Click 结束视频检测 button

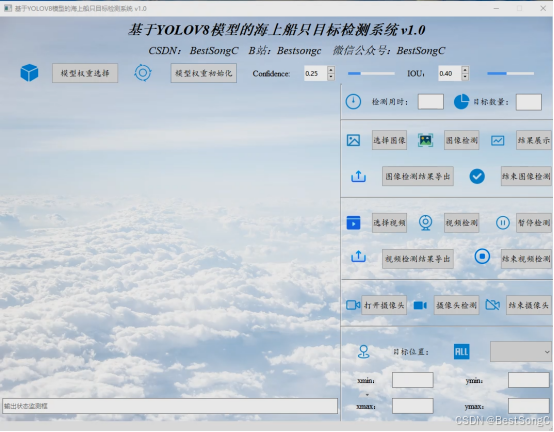point(526,259)
